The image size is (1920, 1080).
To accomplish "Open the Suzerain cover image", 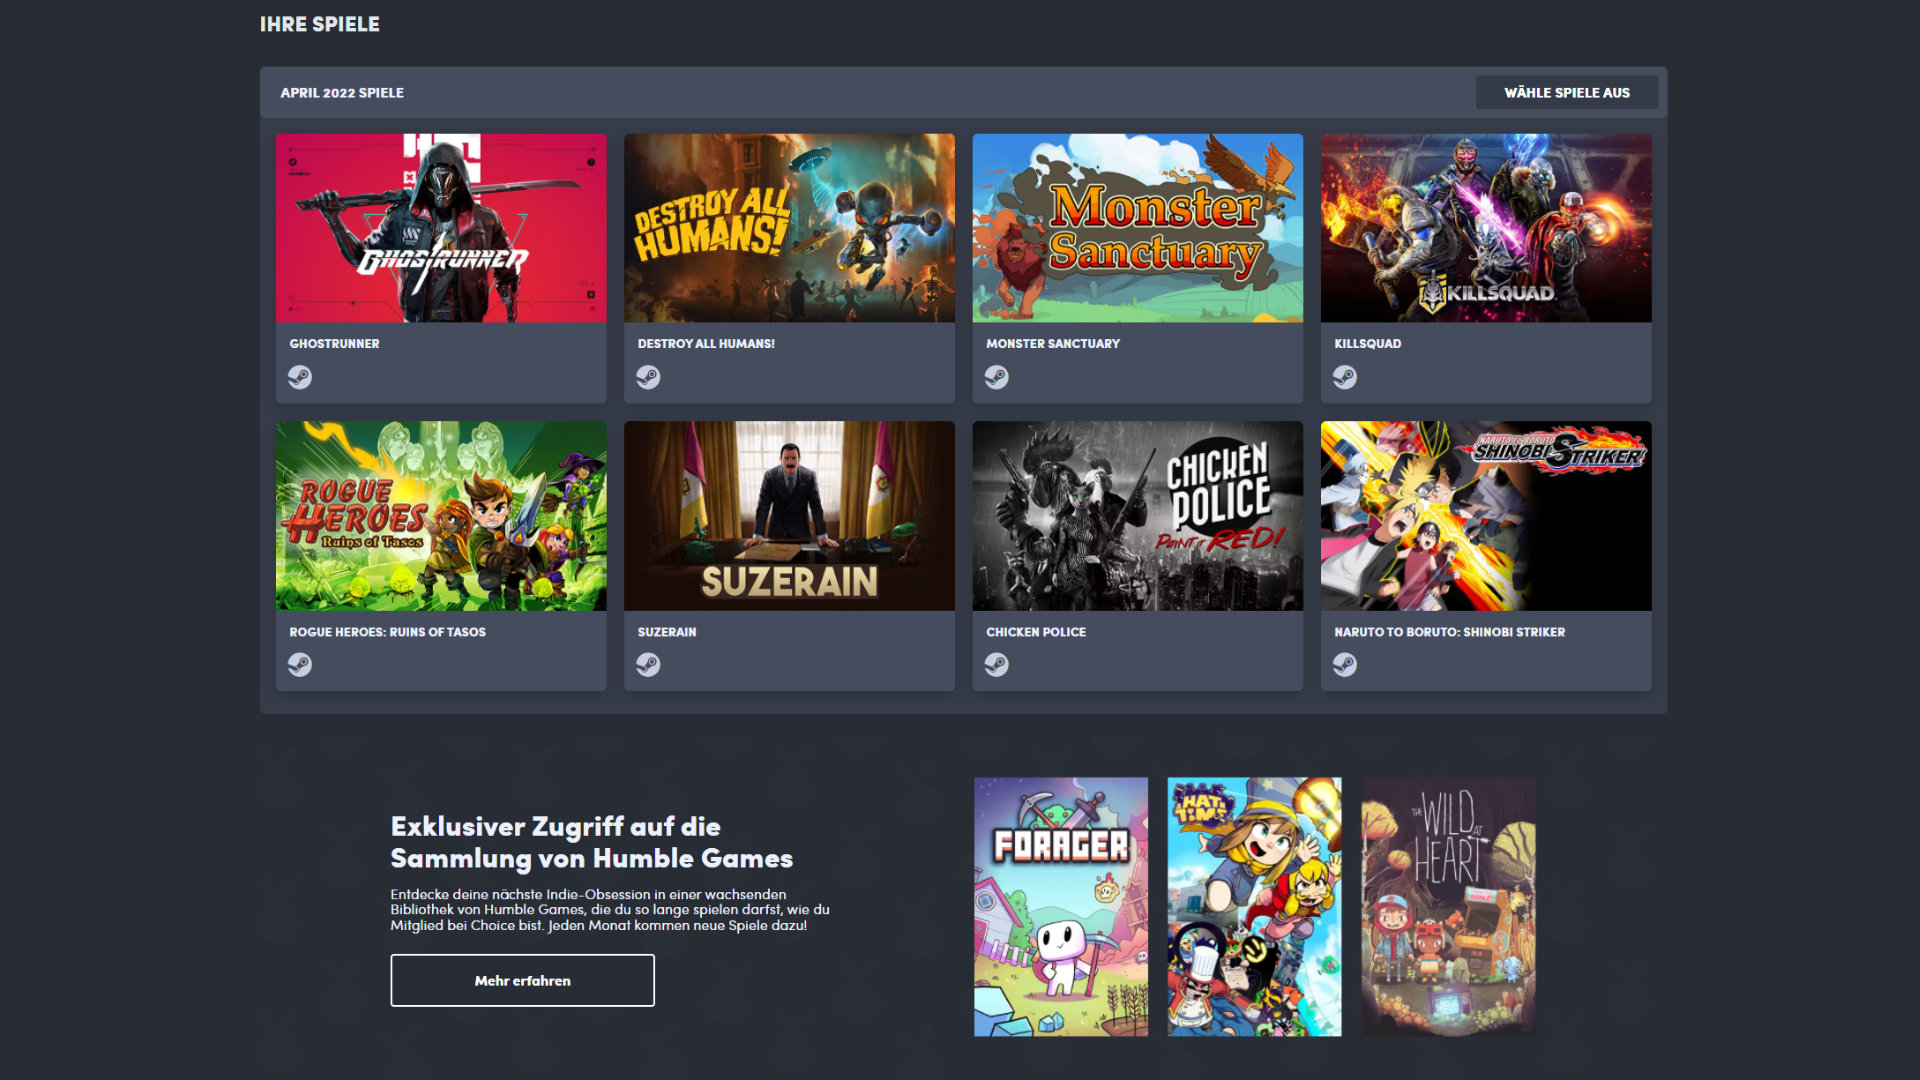I will (789, 516).
